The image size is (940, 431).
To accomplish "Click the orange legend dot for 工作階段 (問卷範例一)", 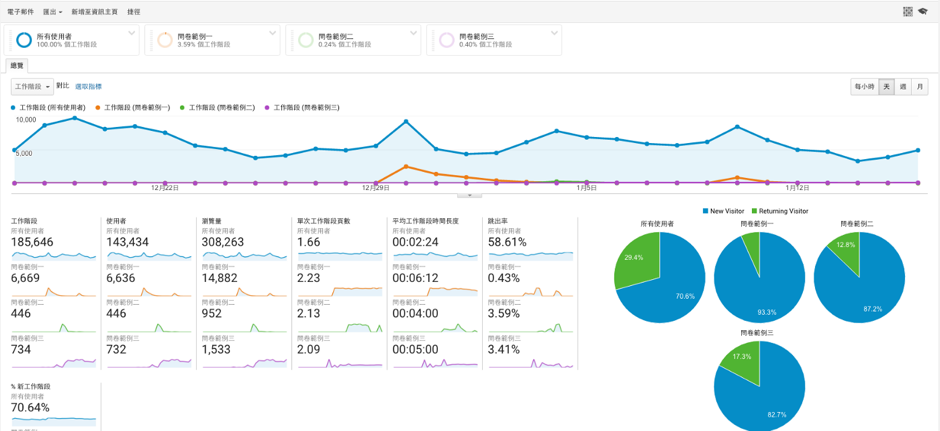I will coord(98,107).
